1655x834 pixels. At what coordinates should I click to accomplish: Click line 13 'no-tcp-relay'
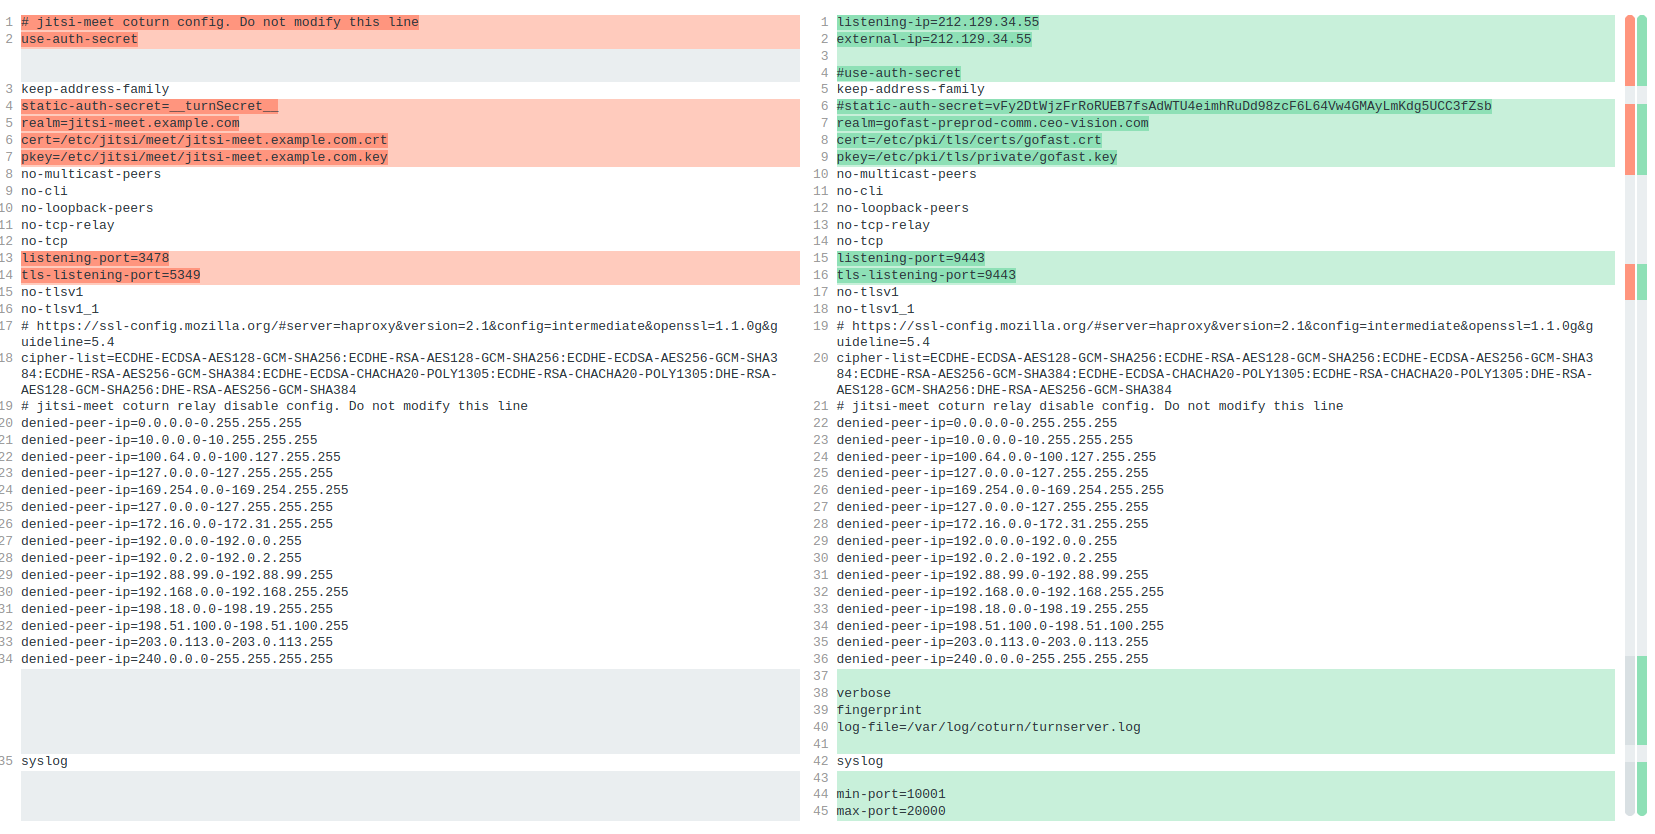point(884,225)
